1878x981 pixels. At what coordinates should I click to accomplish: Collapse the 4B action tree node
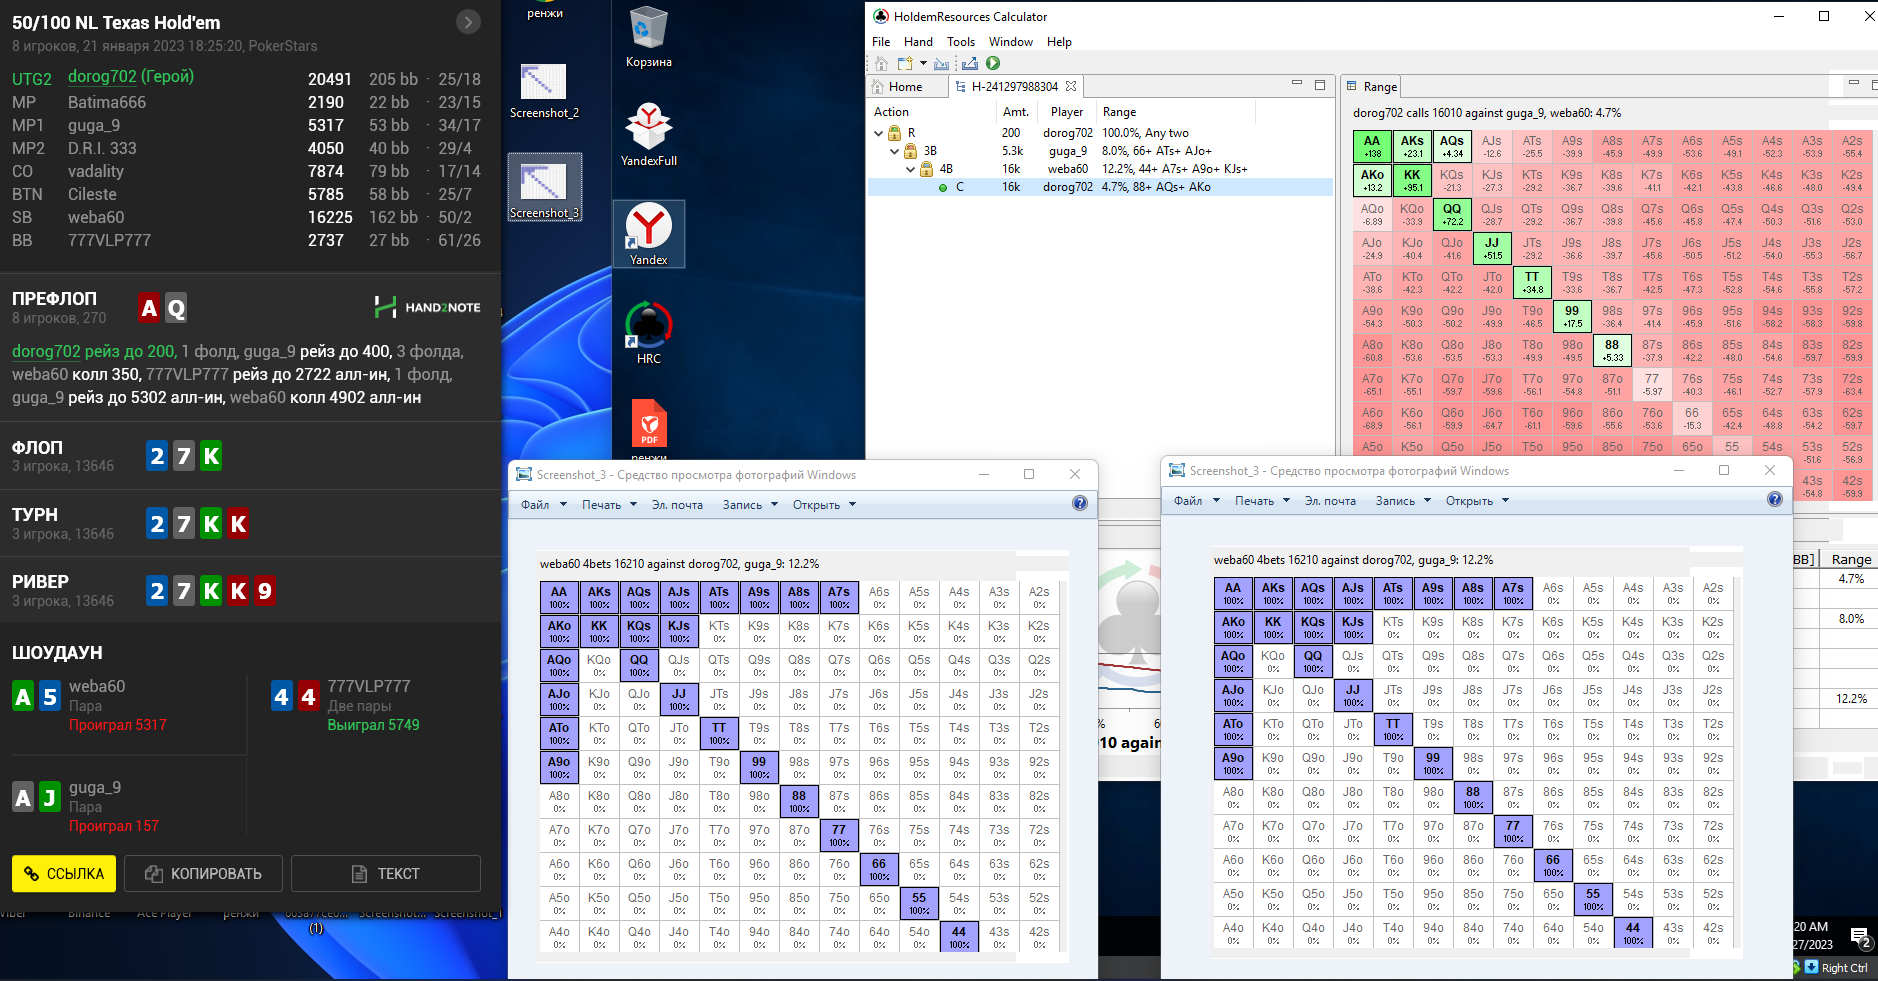911,169
